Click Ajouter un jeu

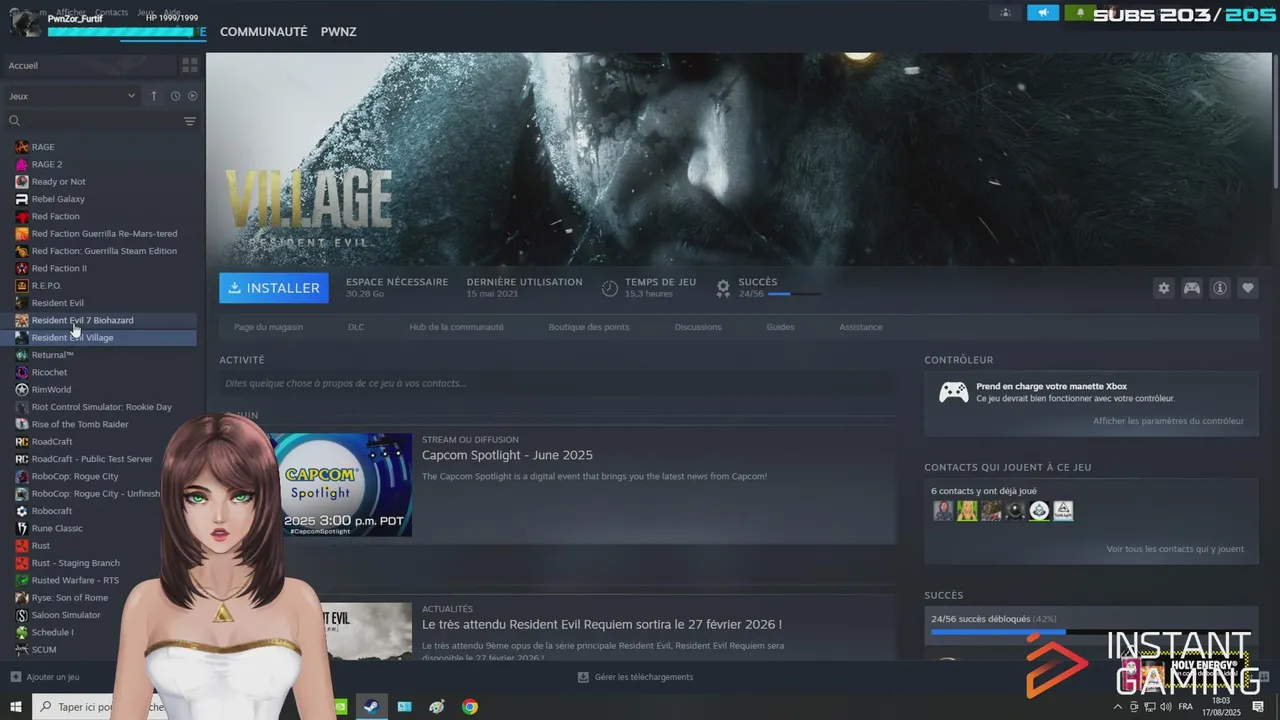[x=44, y=677]
